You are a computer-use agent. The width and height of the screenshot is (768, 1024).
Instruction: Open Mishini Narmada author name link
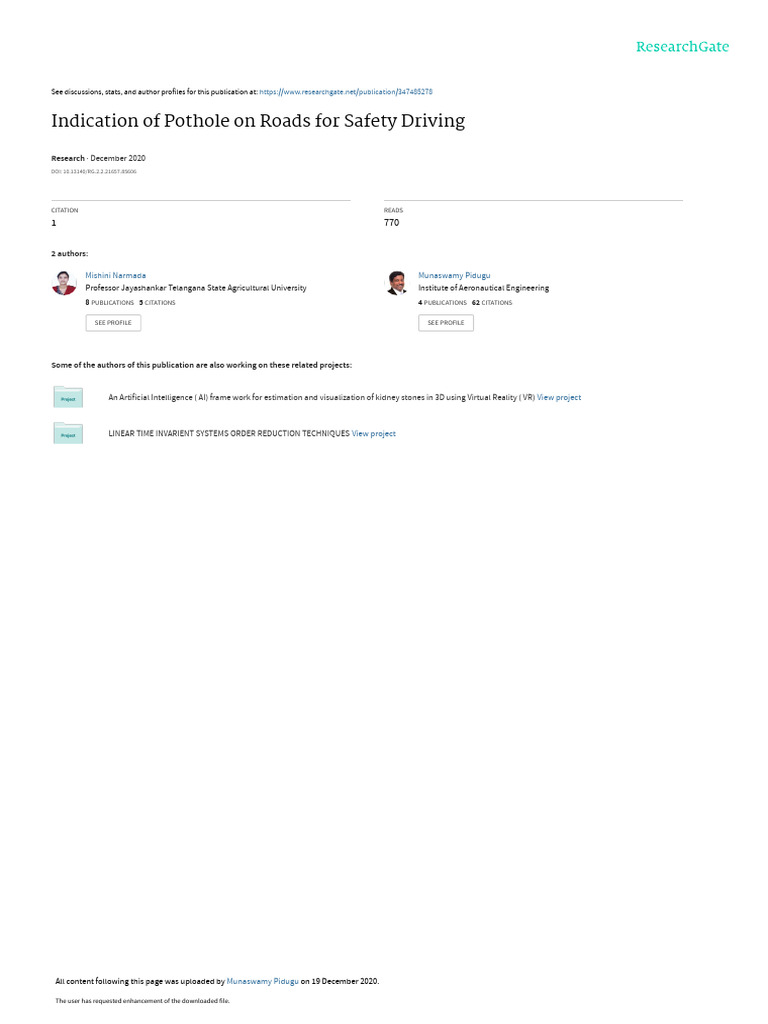coord(116,276)
